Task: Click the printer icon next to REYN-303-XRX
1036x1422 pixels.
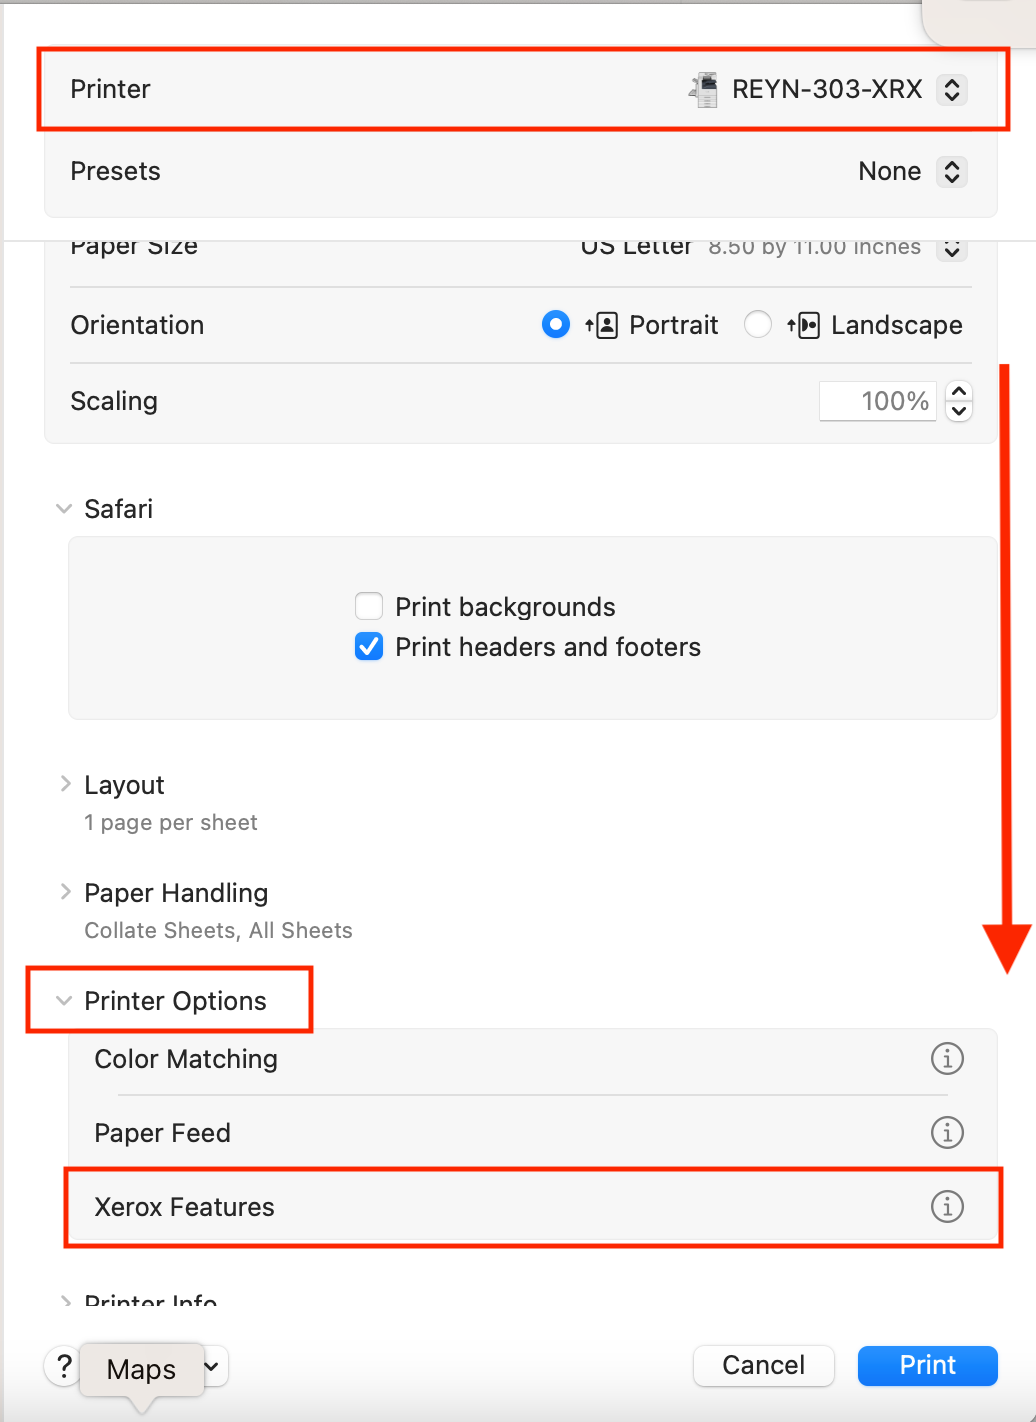Action: 703,89
